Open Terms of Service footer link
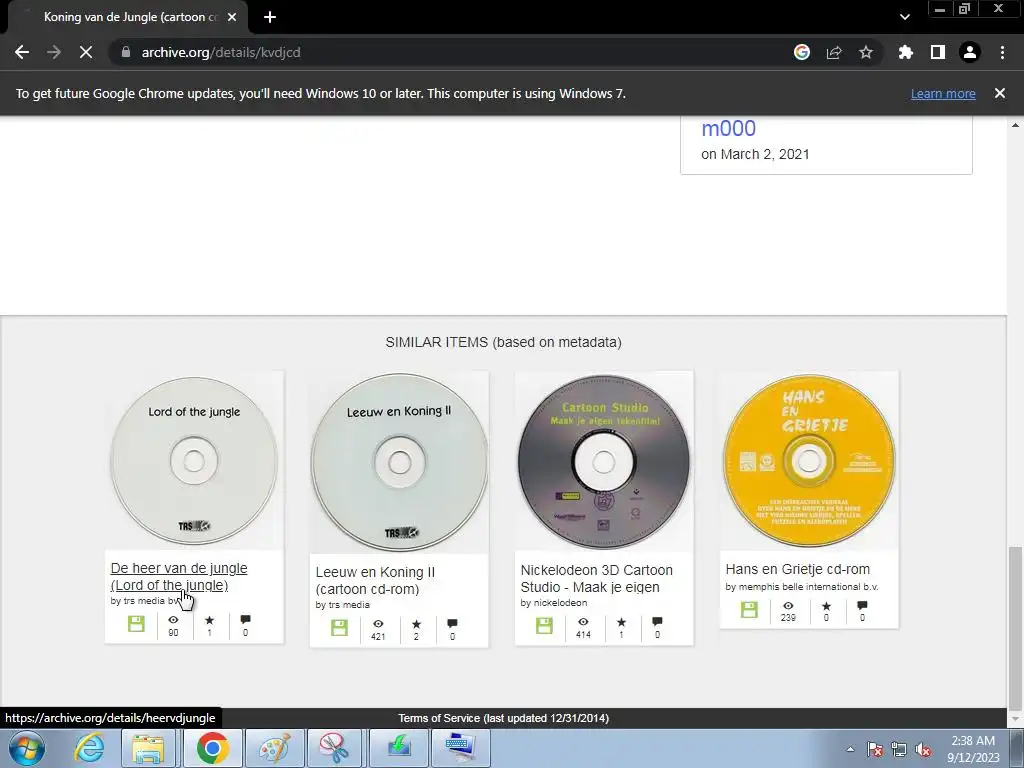The width and height of the screenshot is (1024, 768). (504, 718)
